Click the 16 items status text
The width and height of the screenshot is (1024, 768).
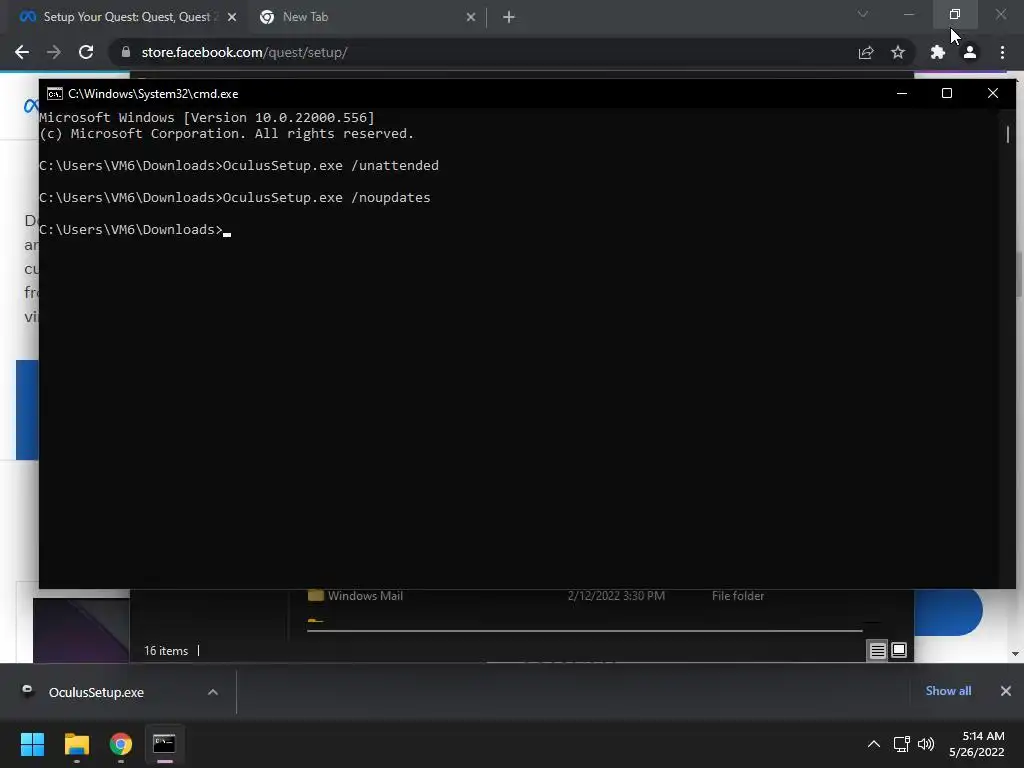pos(166,650)
